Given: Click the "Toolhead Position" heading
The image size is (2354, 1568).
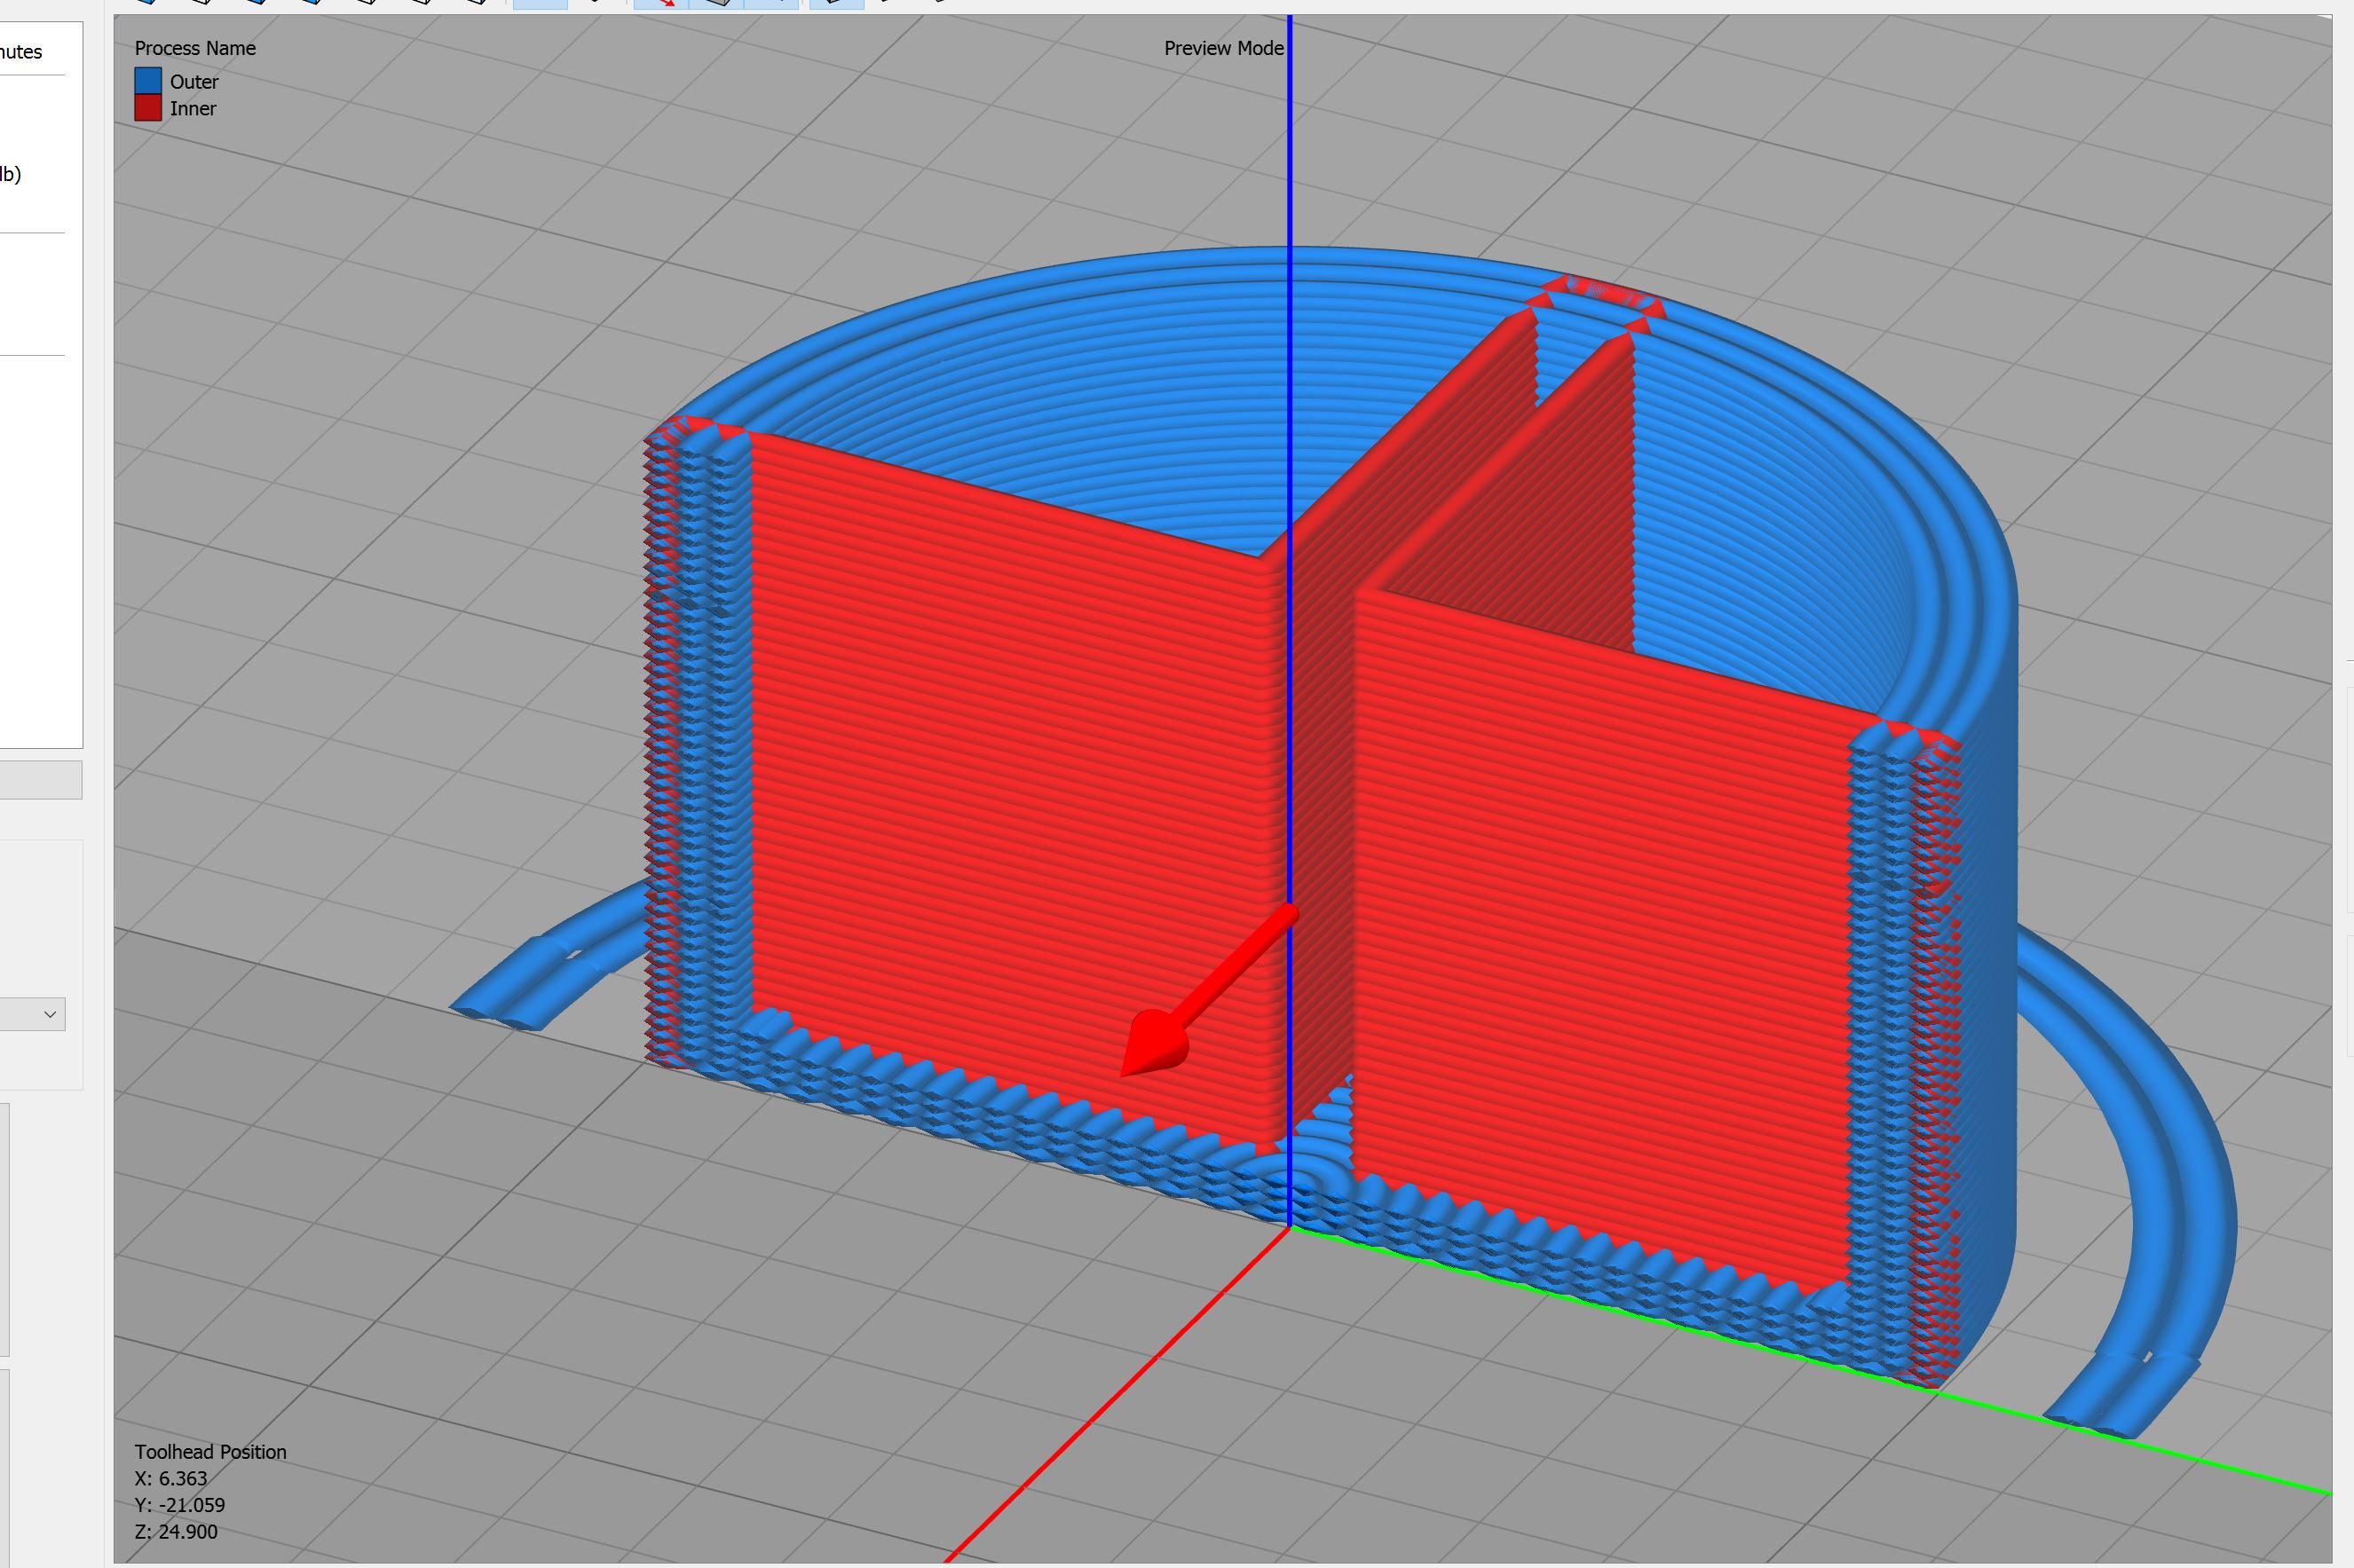Looking at the screenshot, I should coord(211,1452).
